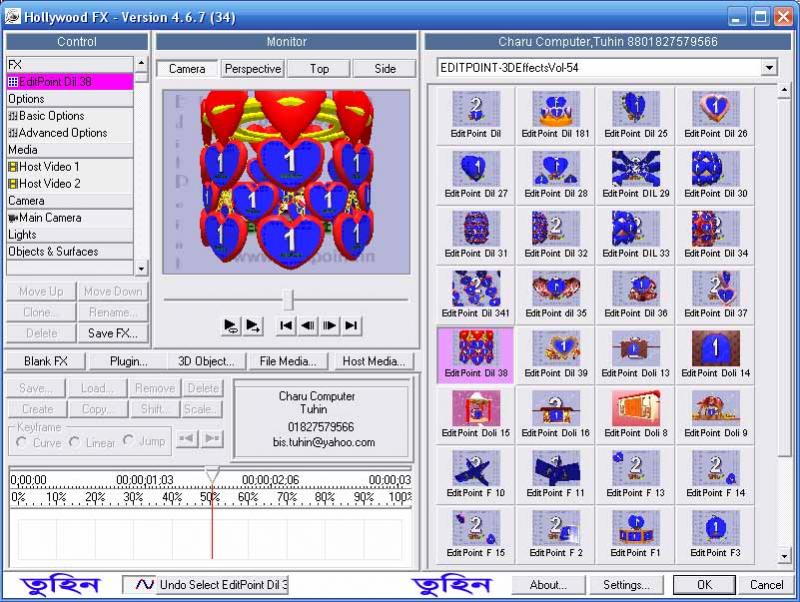Screen dimensions: 800x602
Task: Step forward one frame
Action: 329,325
